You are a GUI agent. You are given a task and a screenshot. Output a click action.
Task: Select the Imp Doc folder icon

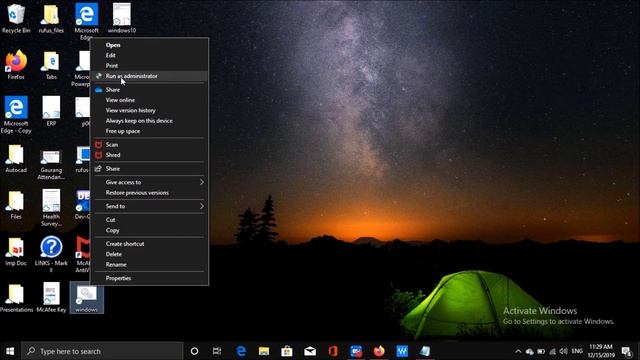(x=16, y=251)
